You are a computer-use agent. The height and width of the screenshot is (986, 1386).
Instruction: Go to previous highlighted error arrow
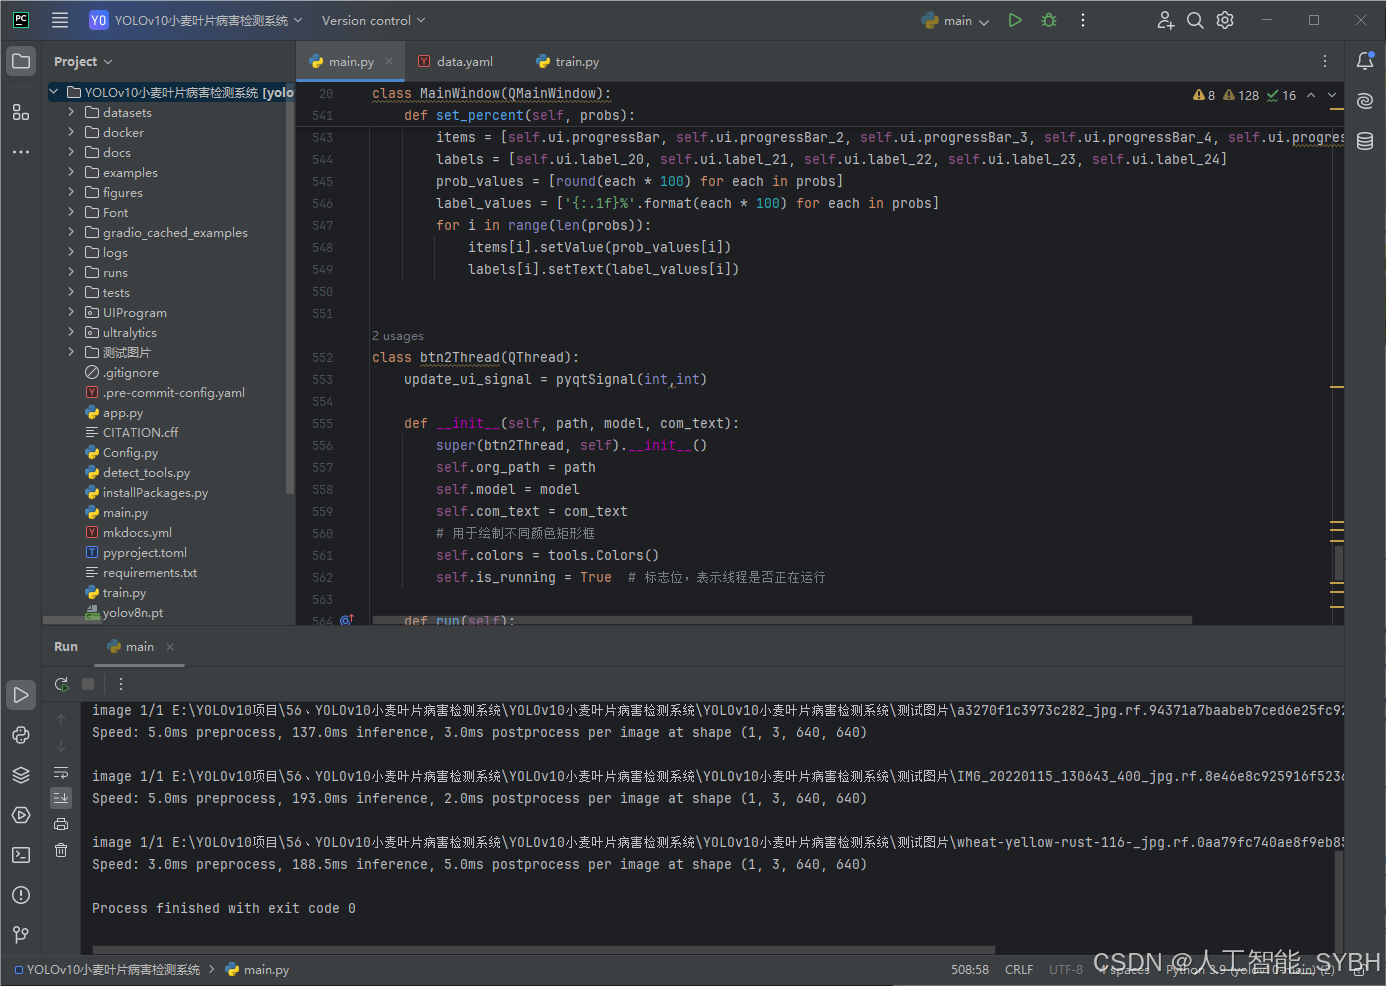[x=1311, y=95]
